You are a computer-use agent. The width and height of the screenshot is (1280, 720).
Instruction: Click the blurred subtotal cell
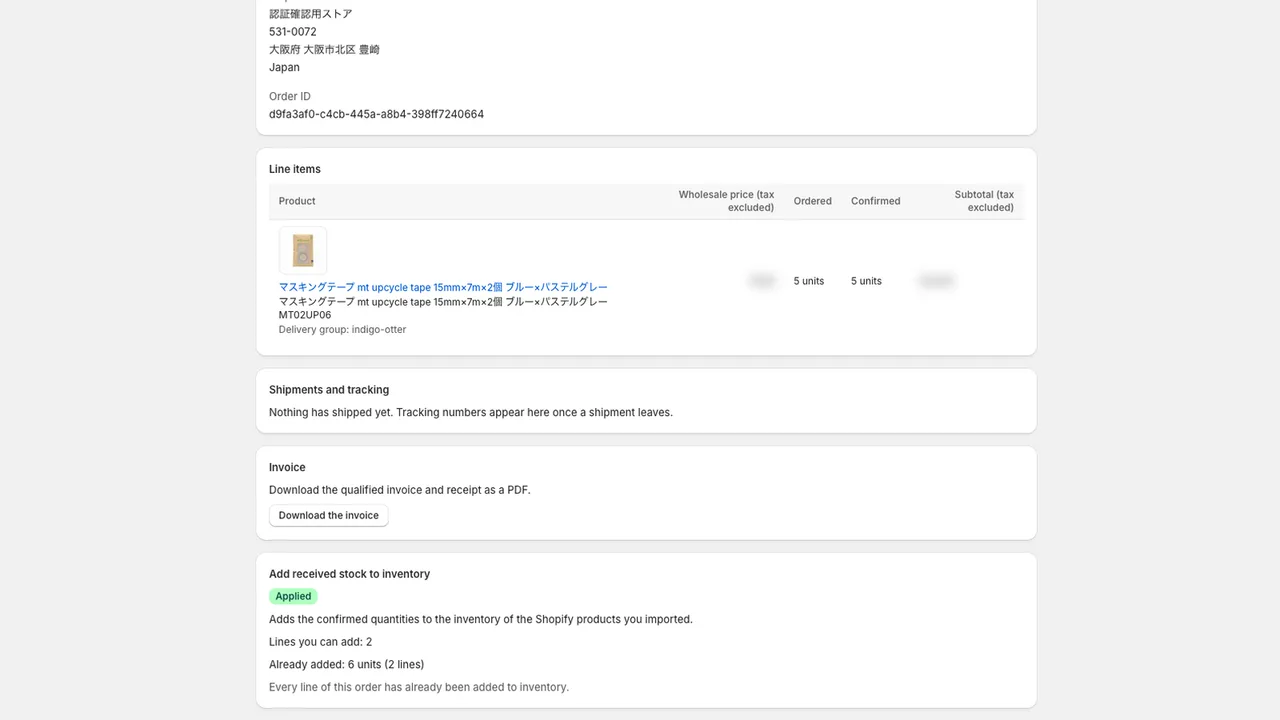[x=936, y=281]
